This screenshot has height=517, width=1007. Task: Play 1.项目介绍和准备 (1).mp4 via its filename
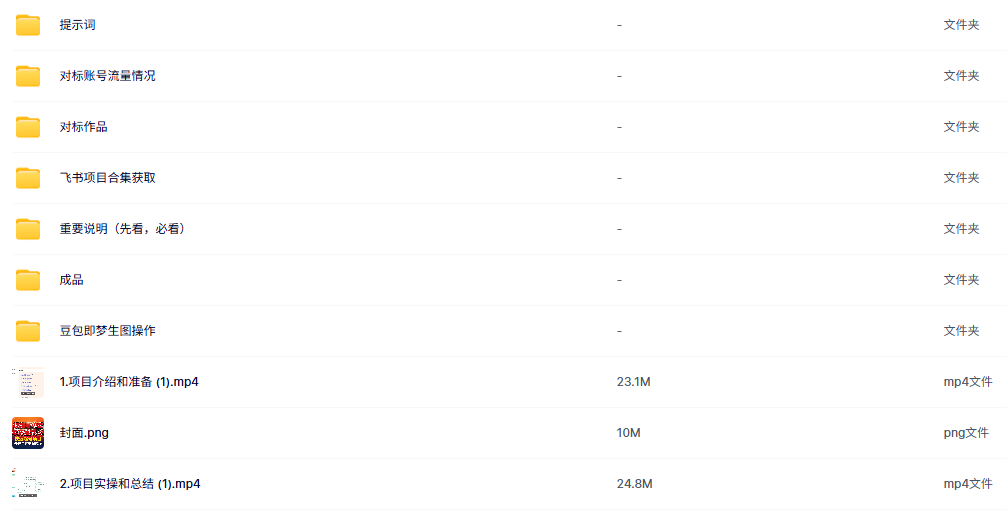pyautogui.click(x=129, y=382)
